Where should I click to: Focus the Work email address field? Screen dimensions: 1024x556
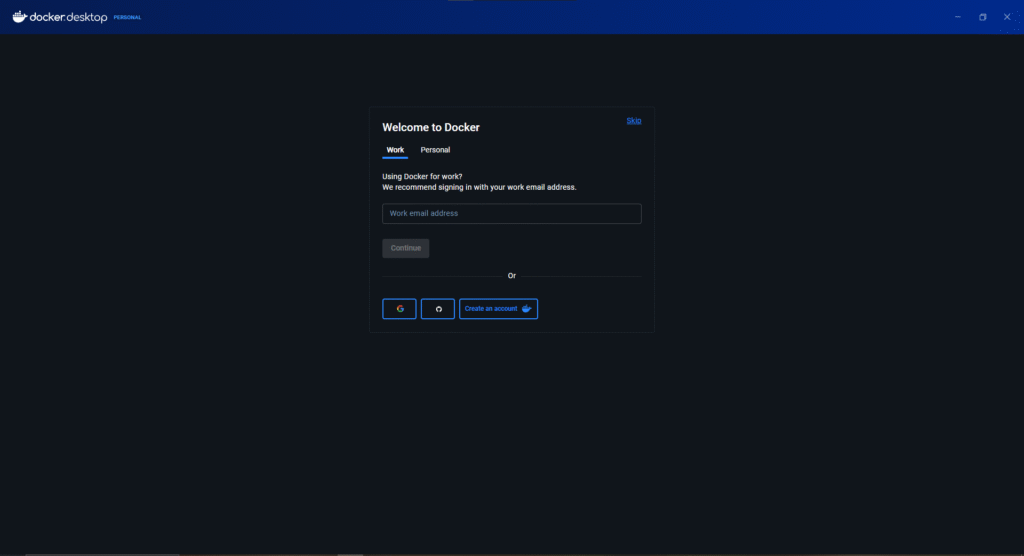click(x=511, y=214)
